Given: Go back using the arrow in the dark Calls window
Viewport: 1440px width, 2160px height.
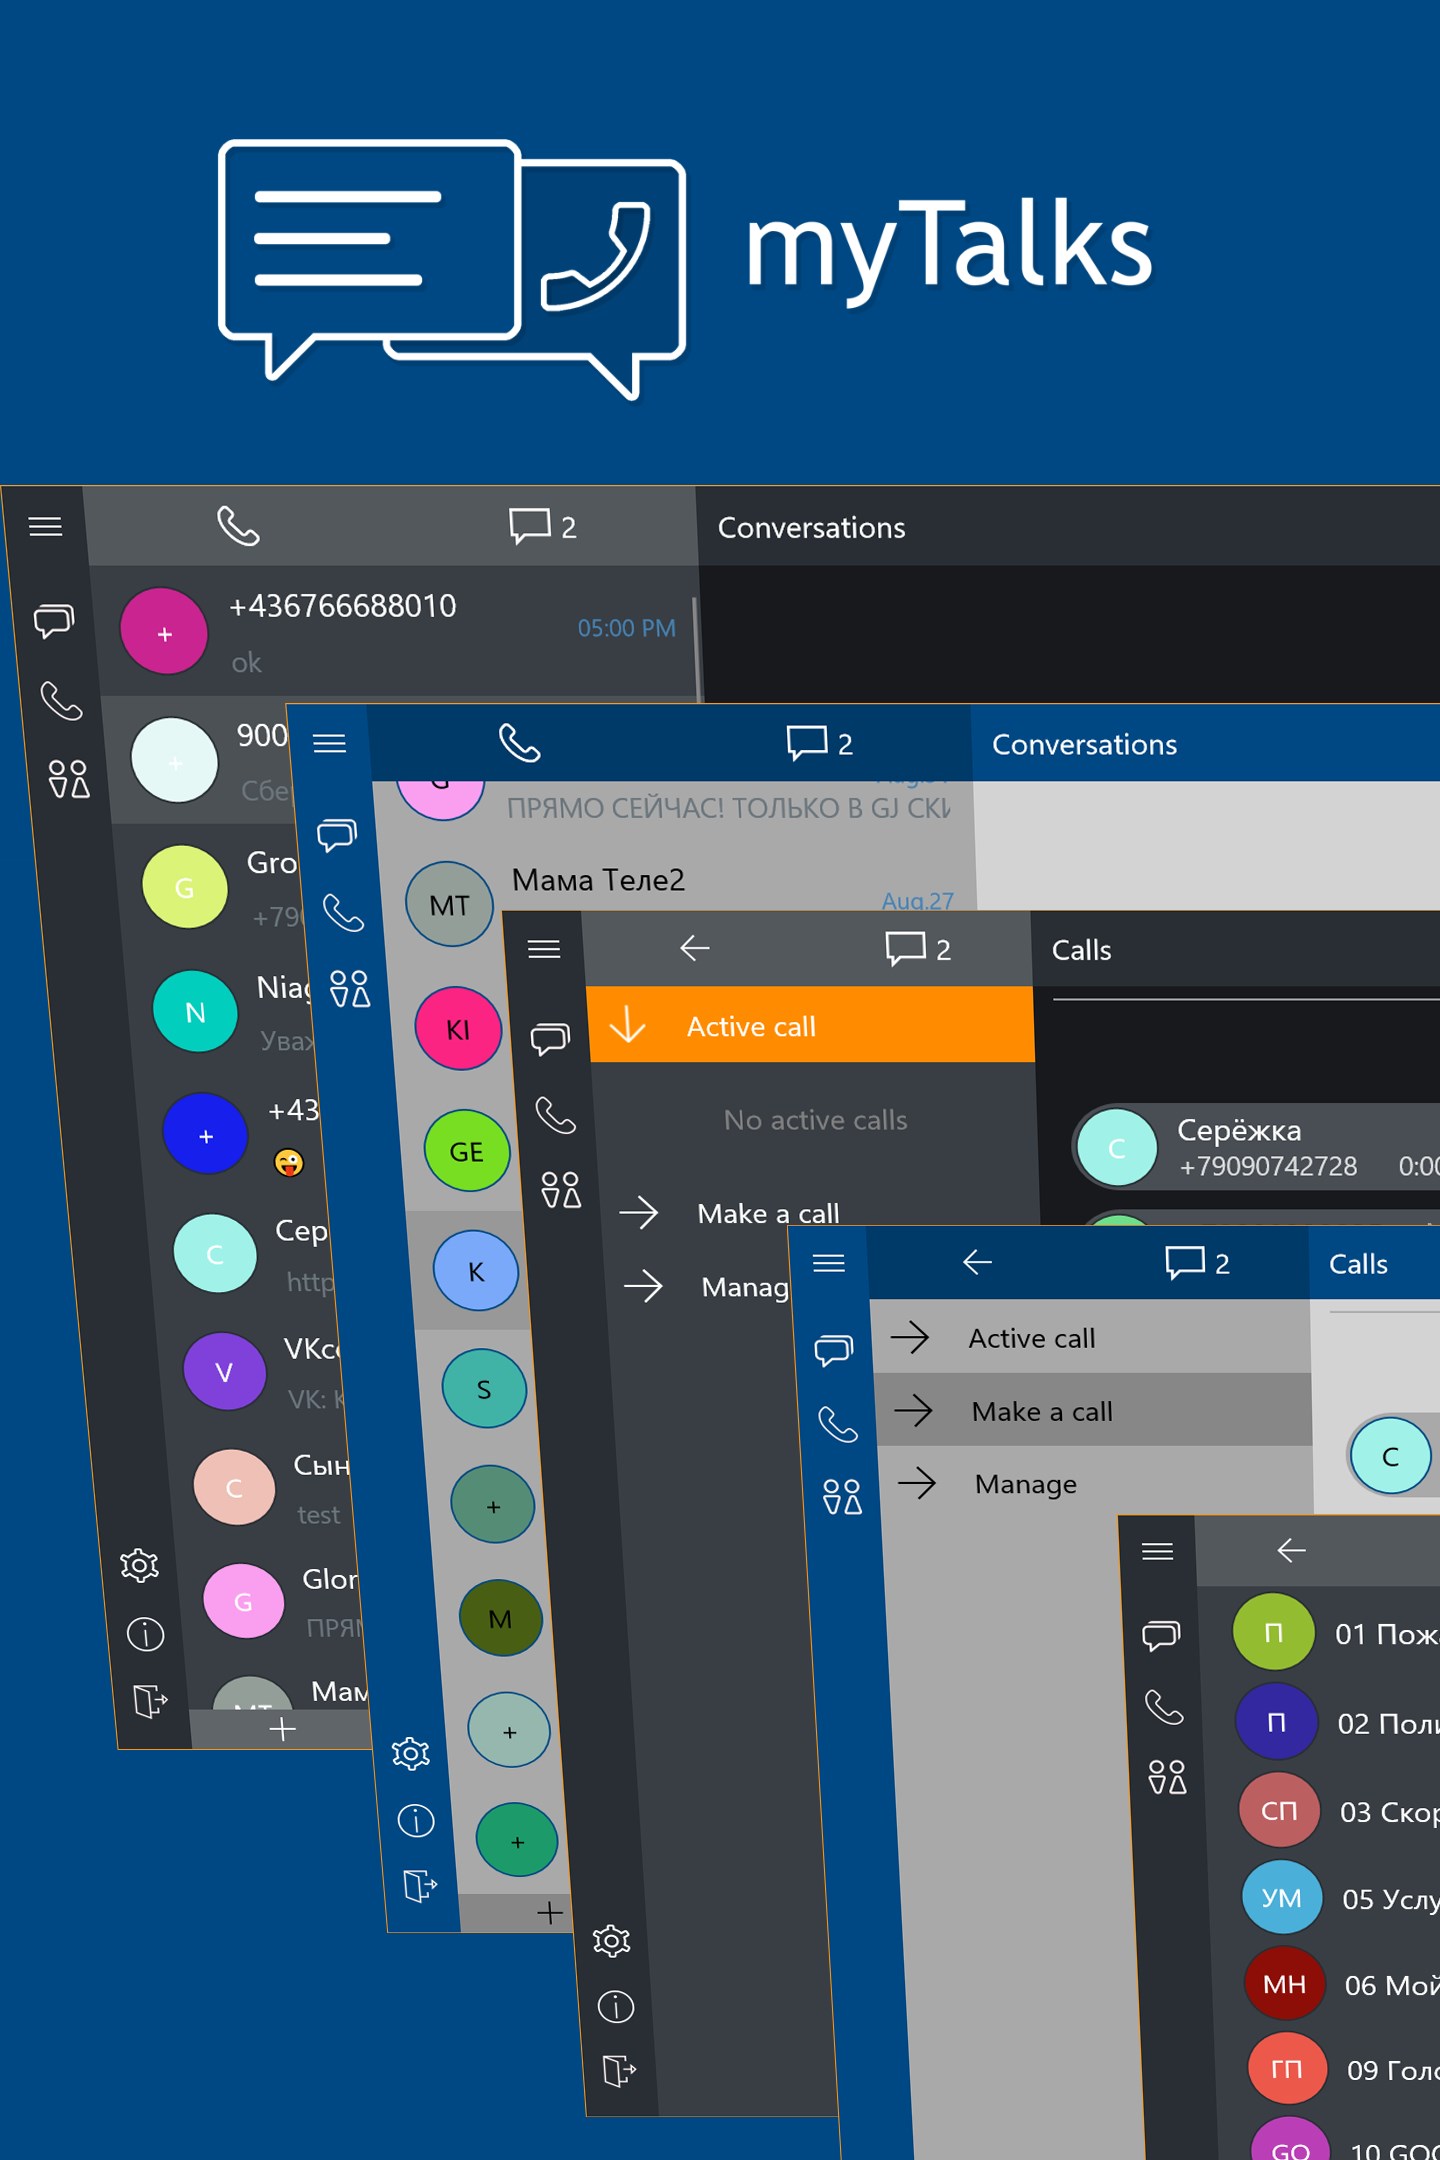Looking at the screenshot, I should pyautogui.click(x=694, y=948).
